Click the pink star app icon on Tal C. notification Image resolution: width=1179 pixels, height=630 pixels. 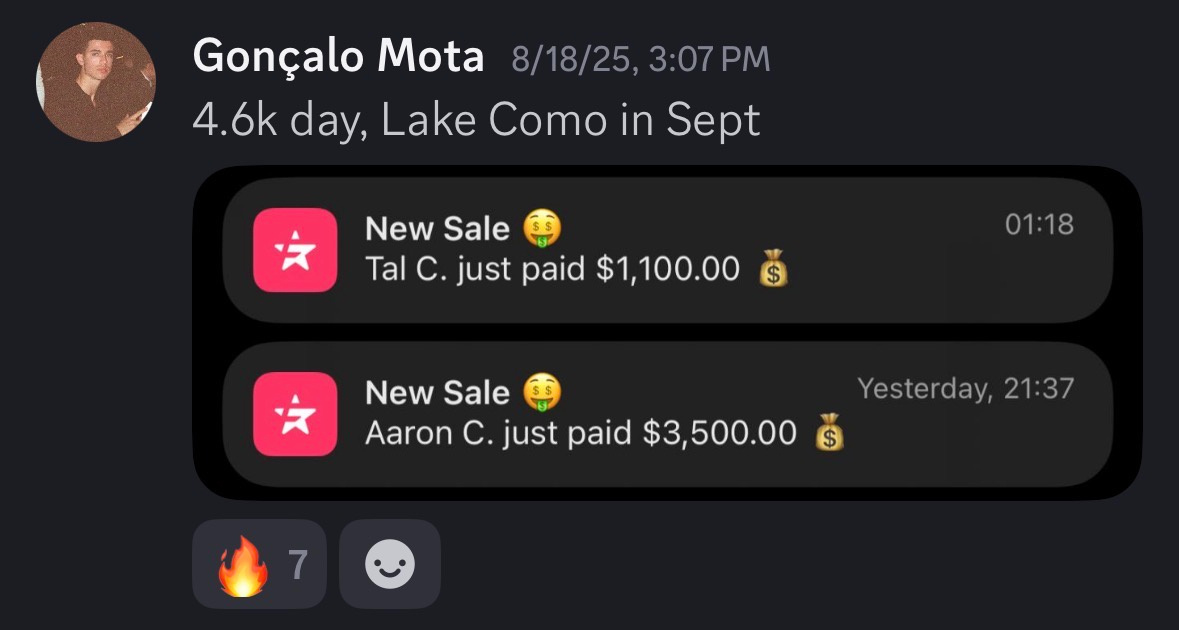click(x=295, y=250)
